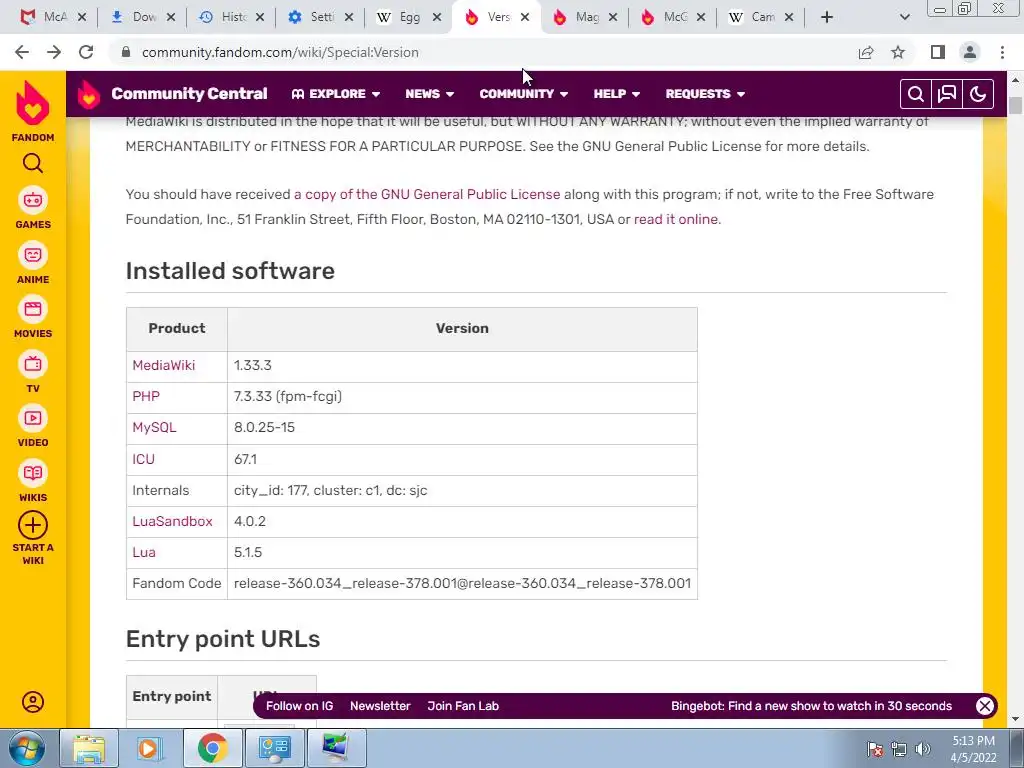The height and width of the screenshot is (768, 1024).
Task: Close the active Version tab
Action: pyautogui.click(x=525, y=17)
